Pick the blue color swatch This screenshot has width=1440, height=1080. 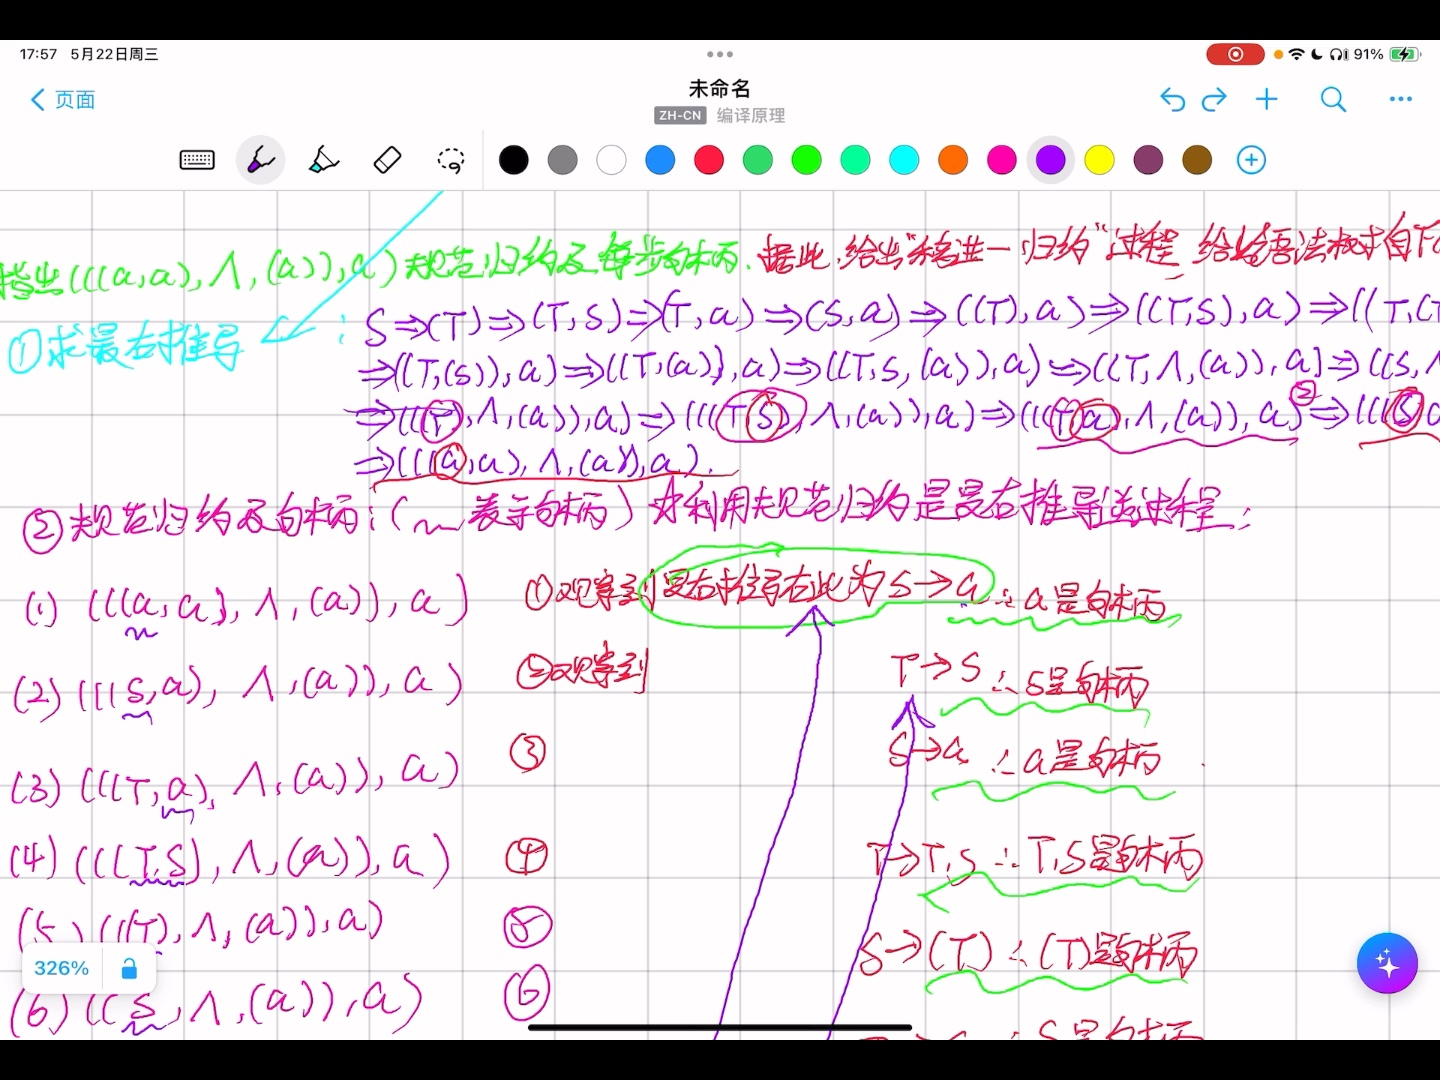(x=660, y=160)
